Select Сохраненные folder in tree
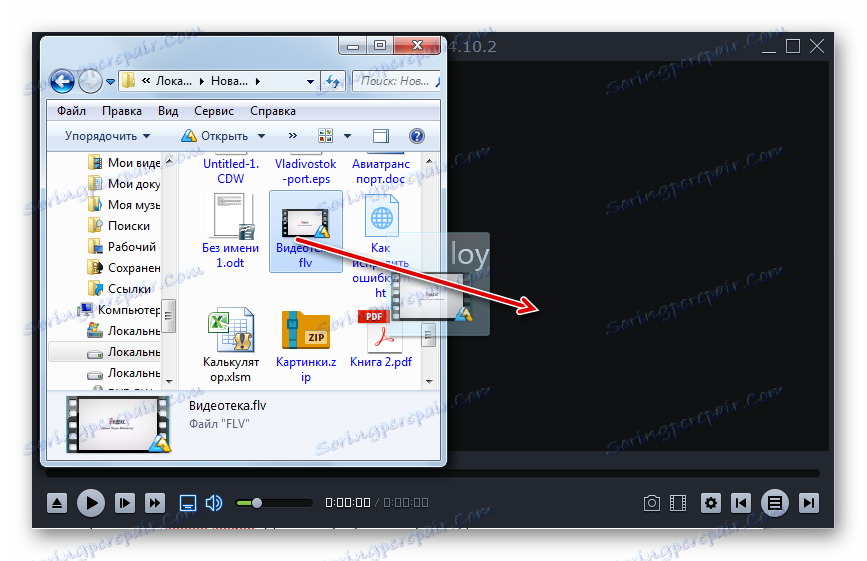Screen dimensions: 867x561 124,268
